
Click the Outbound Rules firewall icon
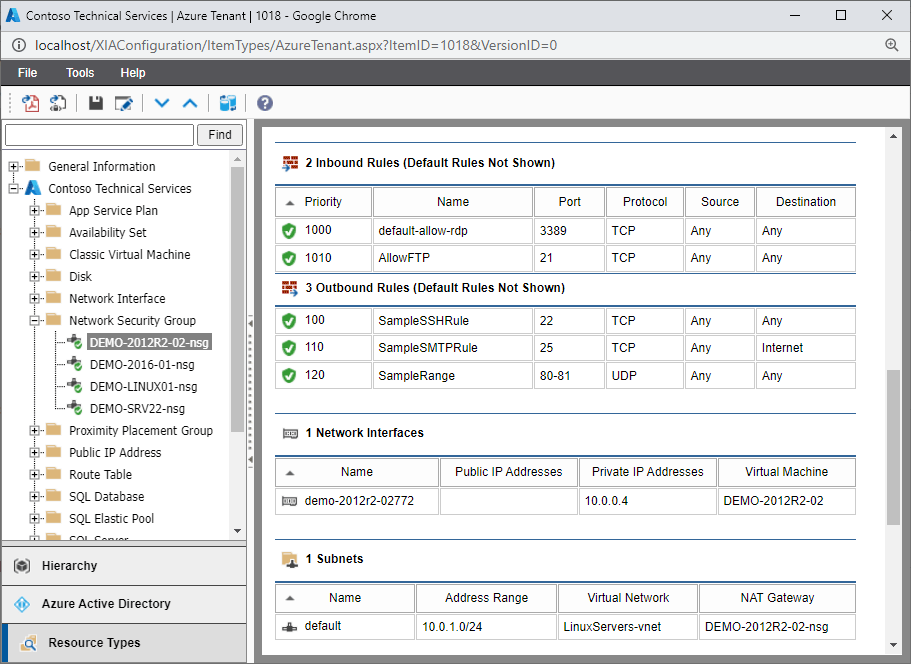point(290,288)
